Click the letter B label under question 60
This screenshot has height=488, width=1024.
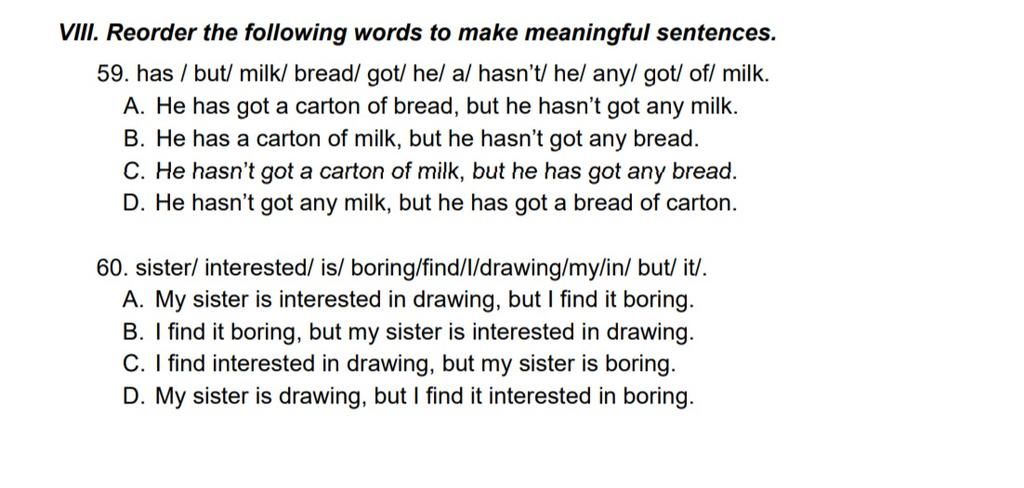coord(133,332)
